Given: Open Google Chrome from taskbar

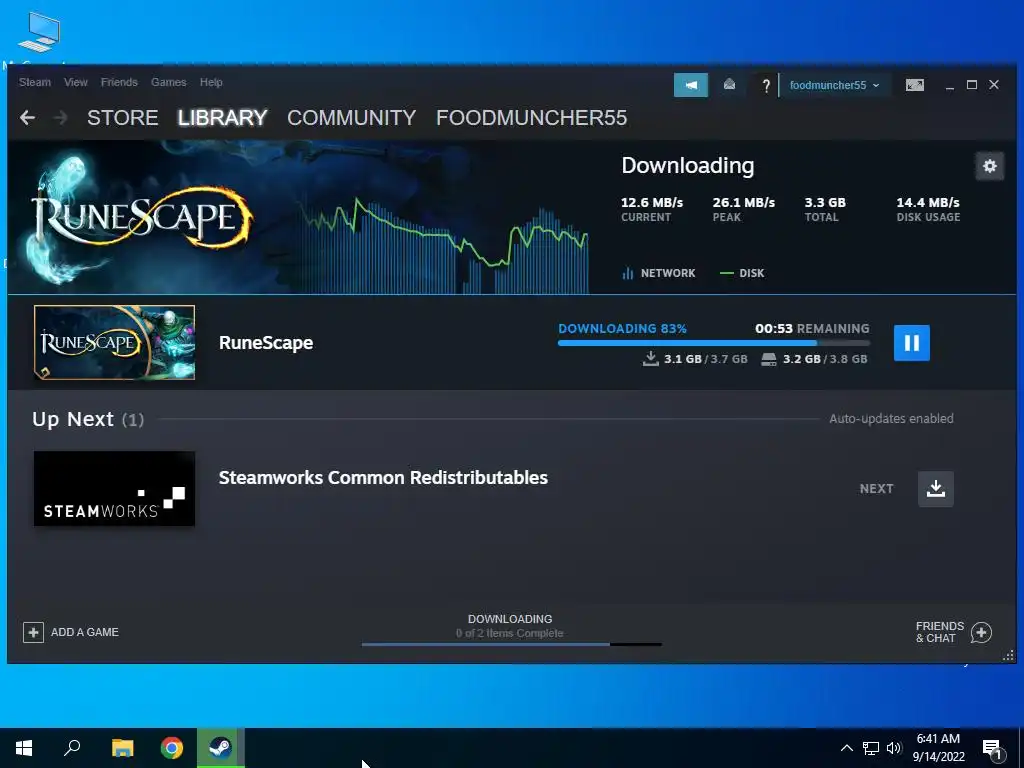Looking at the screenshot, I should pos(172,748).
